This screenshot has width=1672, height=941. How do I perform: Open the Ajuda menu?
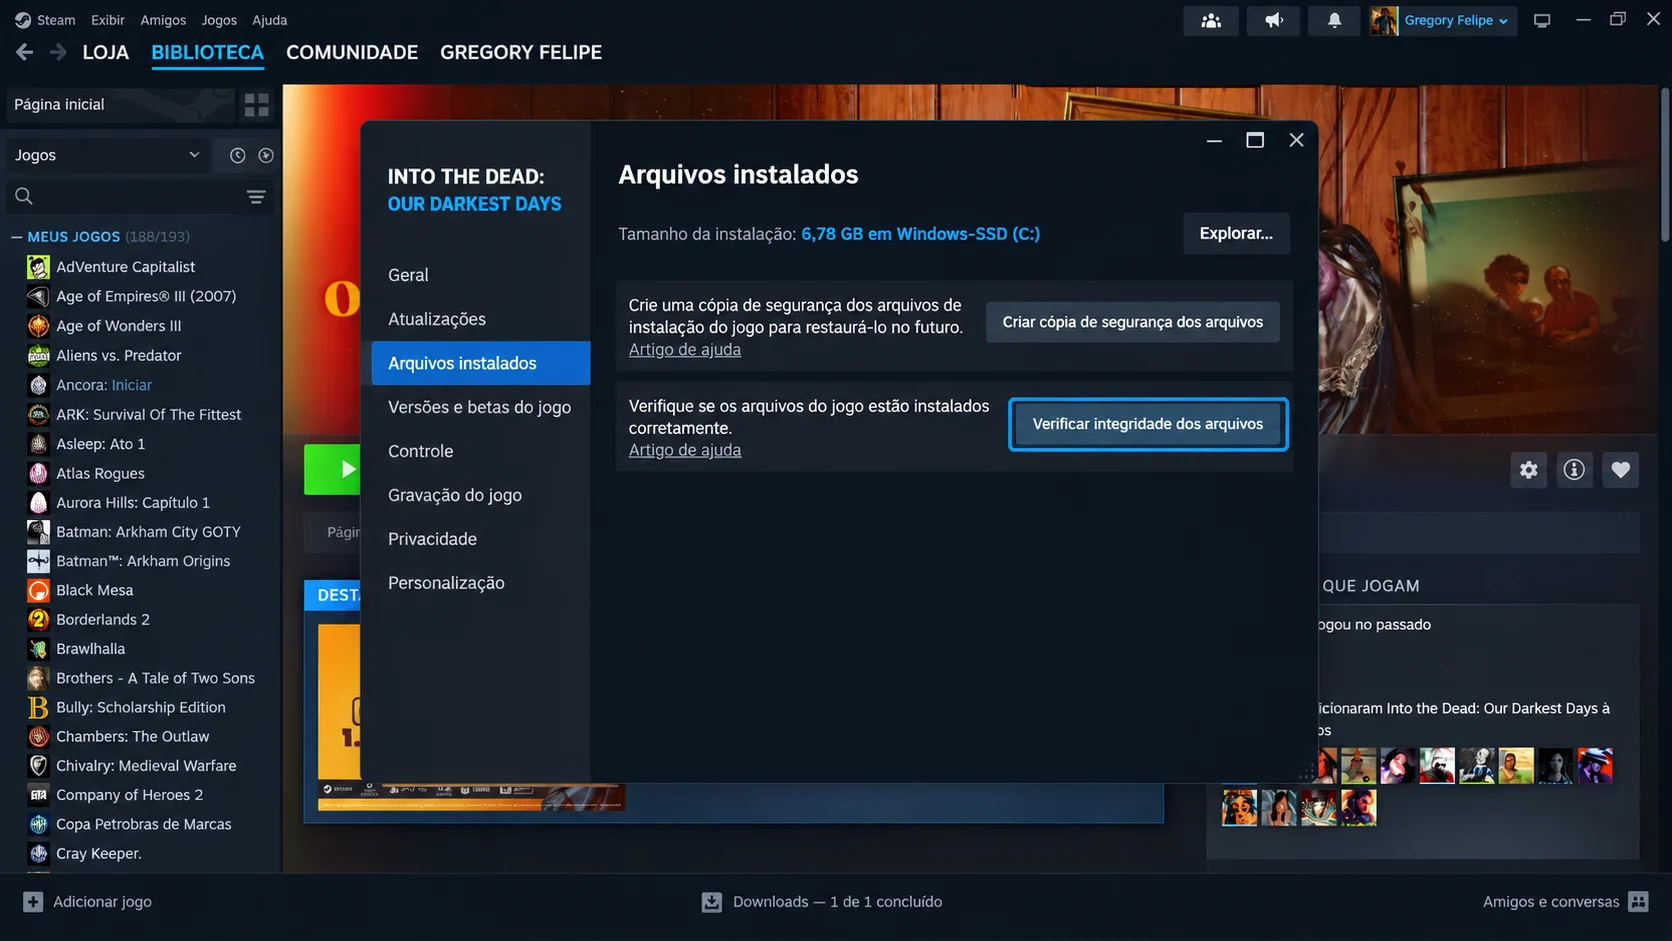[269, 20]
